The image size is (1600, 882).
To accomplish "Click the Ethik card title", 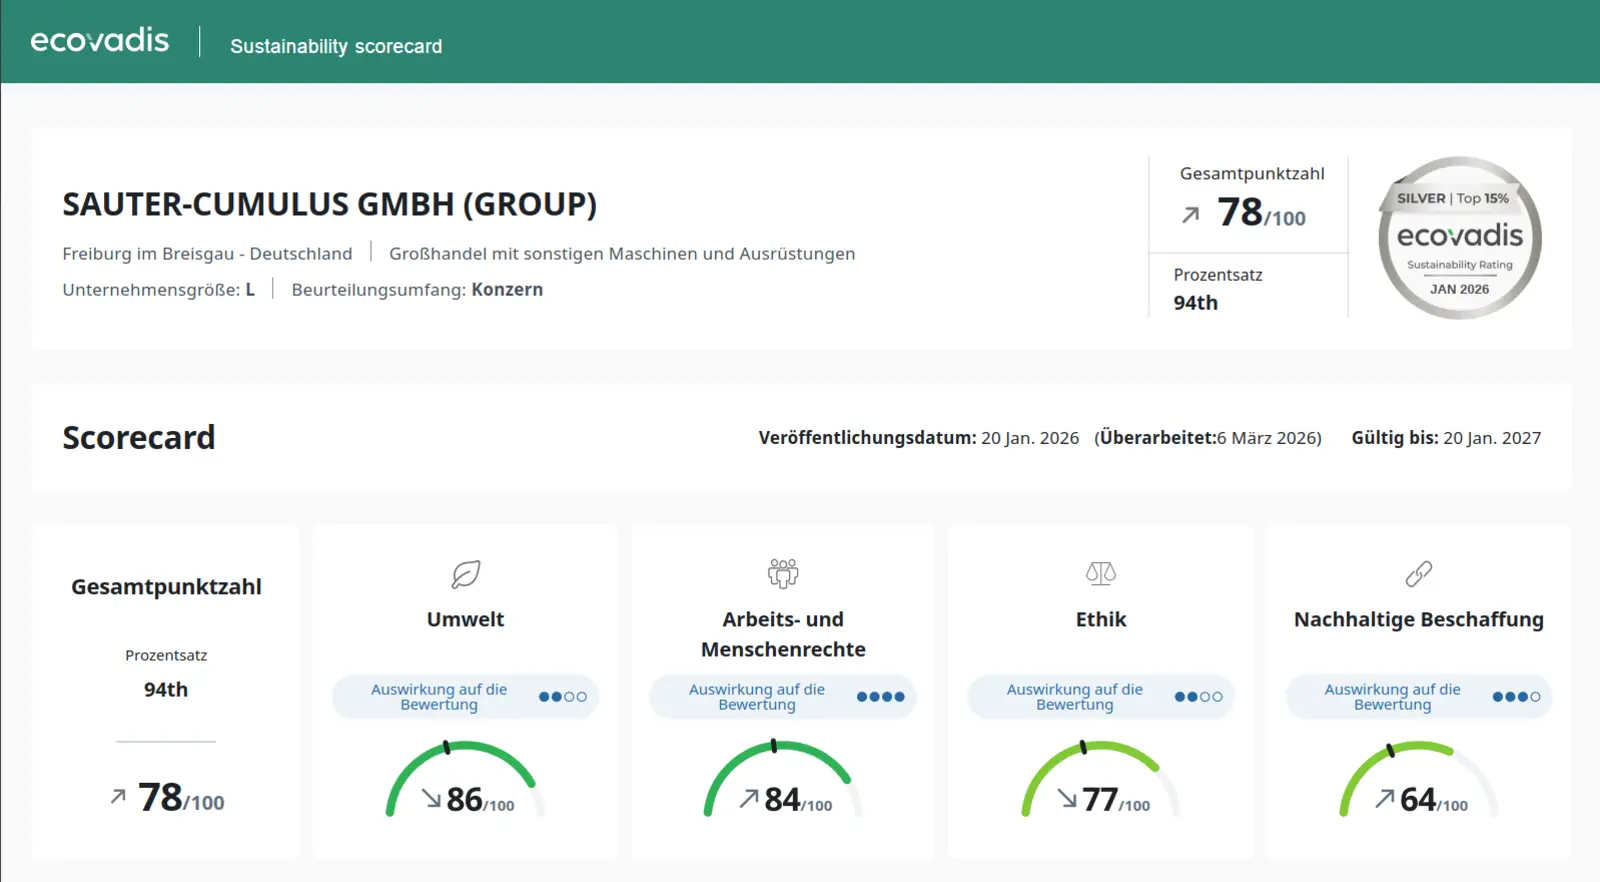I will tap(1101, 620).
